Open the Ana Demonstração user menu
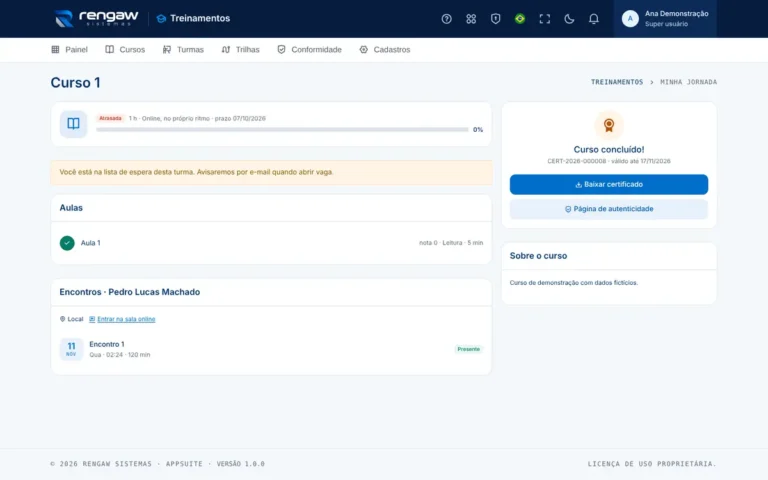Viewport: 768px width, 480px height. tap(665, 19)
